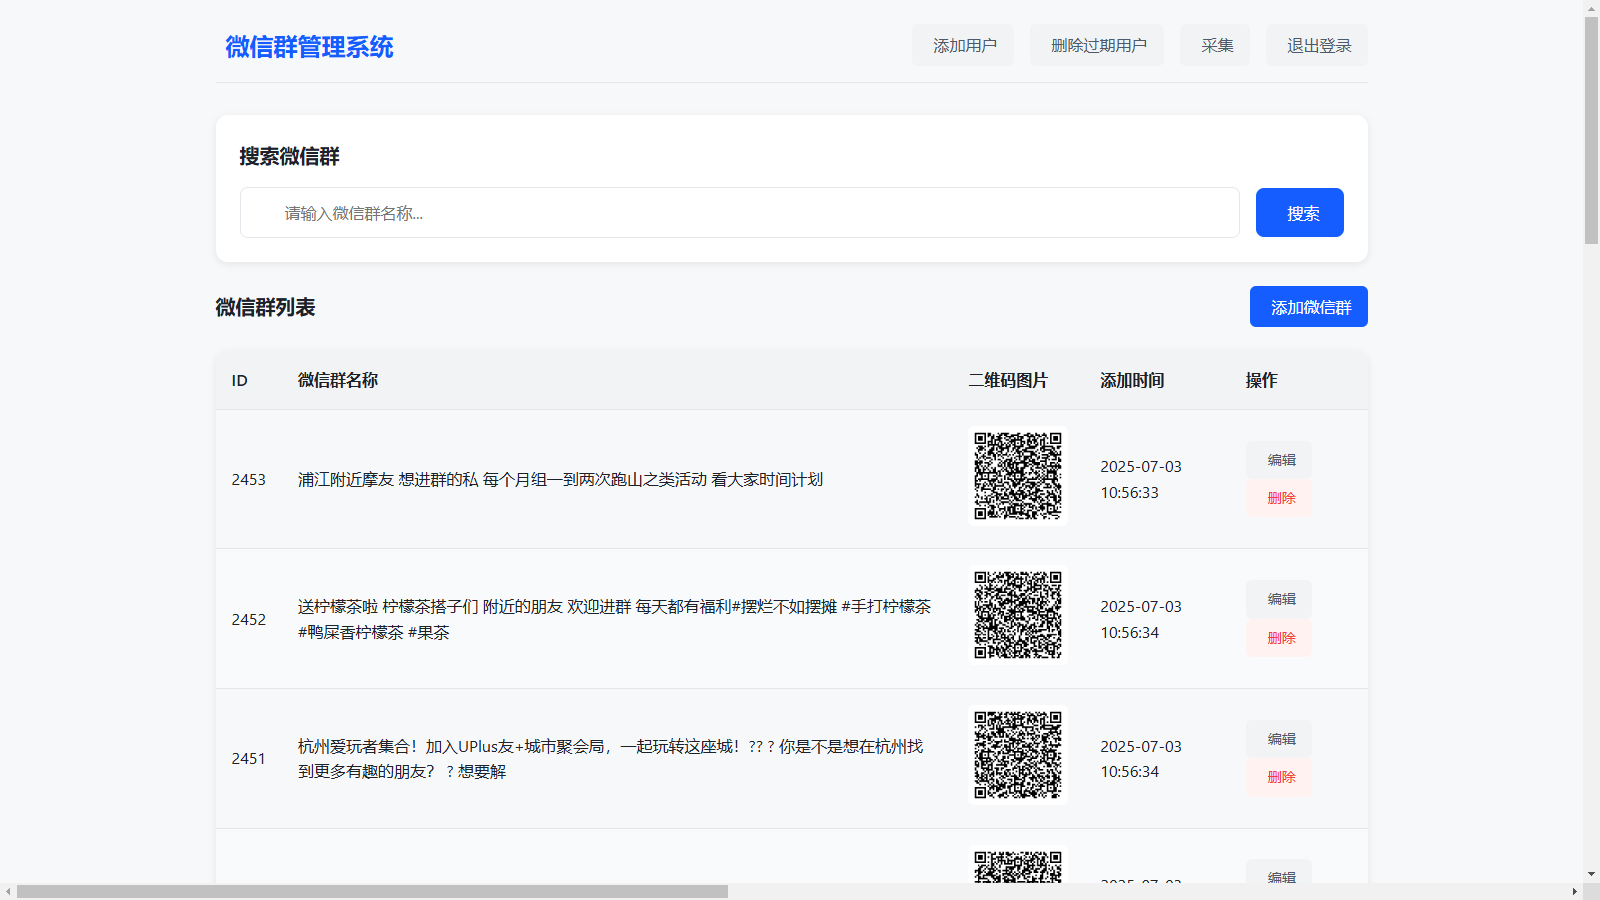Click the horizontal scrollbar right arrow

tap(1574, 891)
